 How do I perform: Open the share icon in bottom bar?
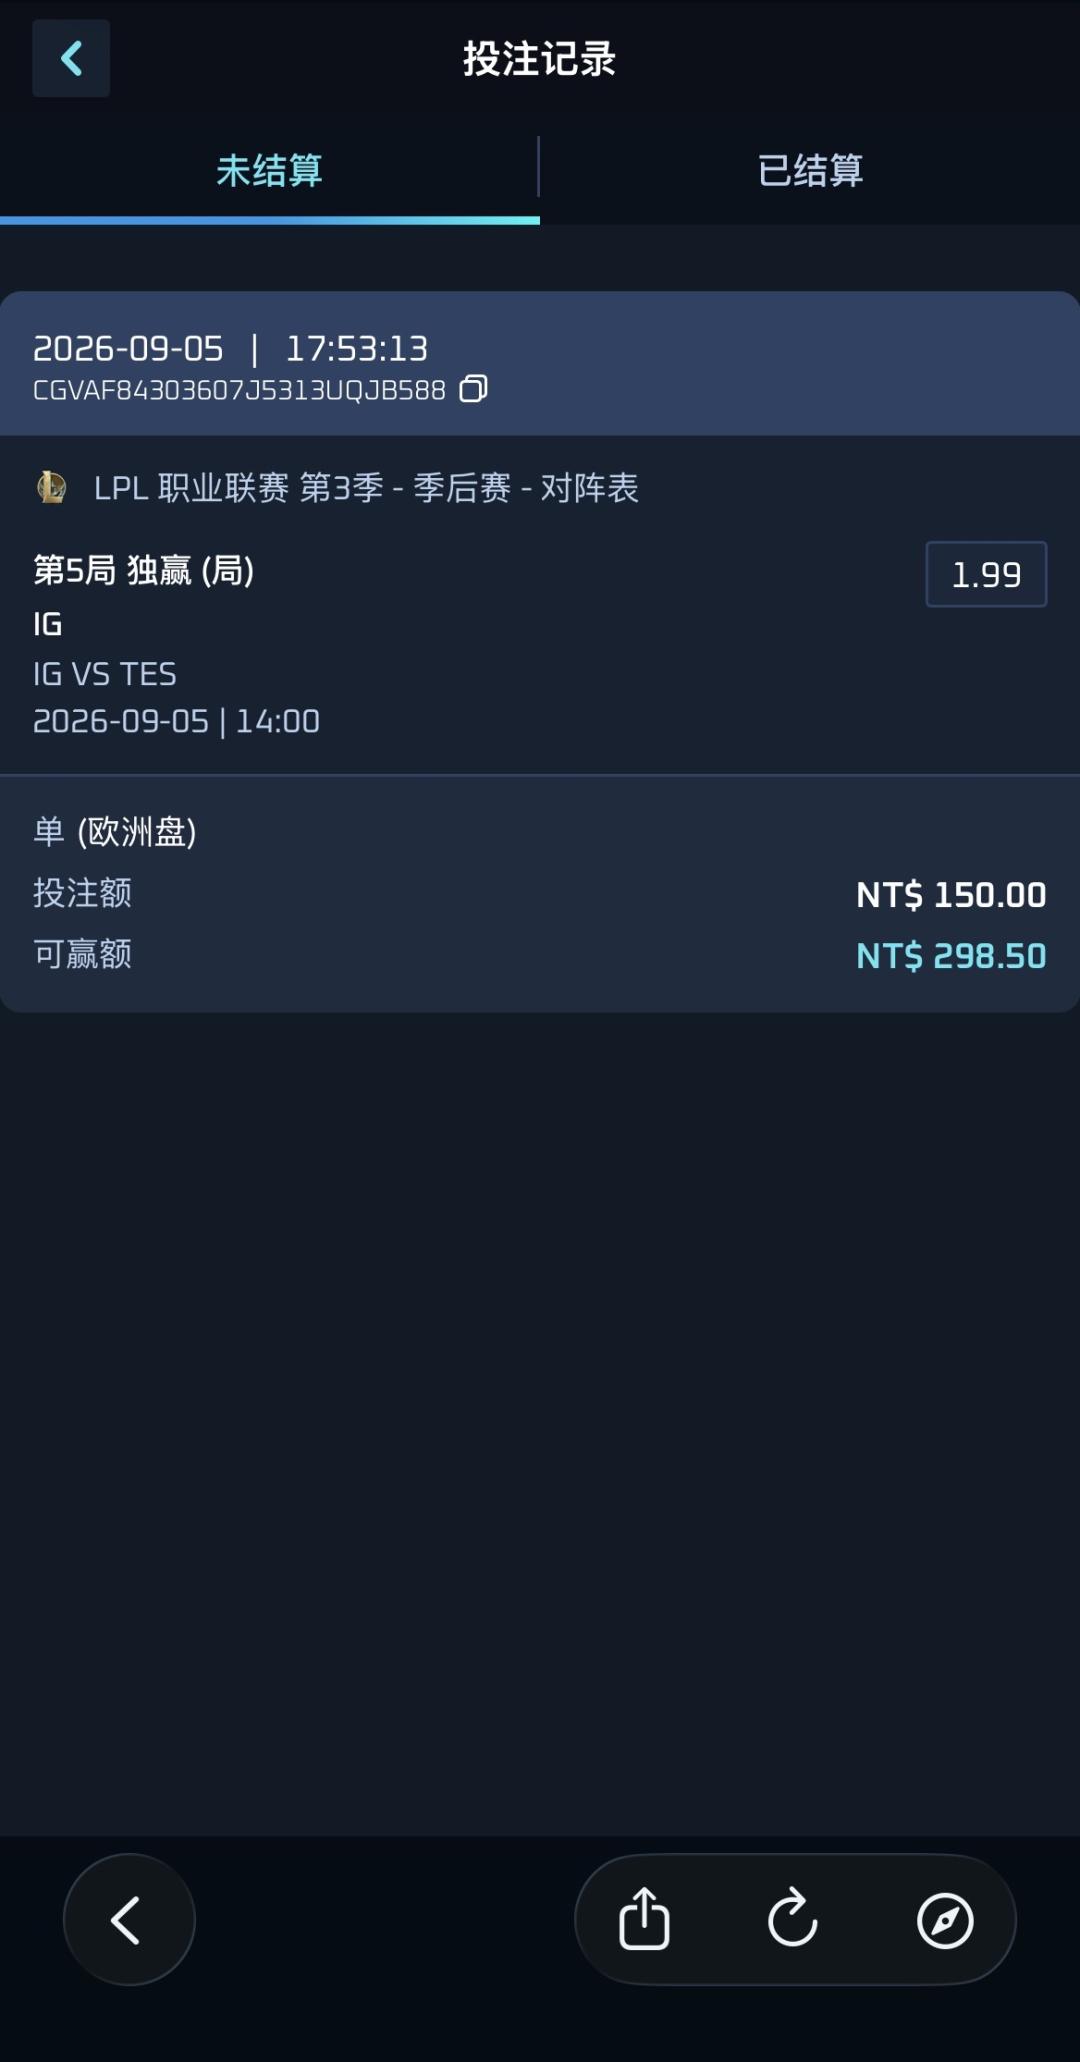pos(644,1919)
